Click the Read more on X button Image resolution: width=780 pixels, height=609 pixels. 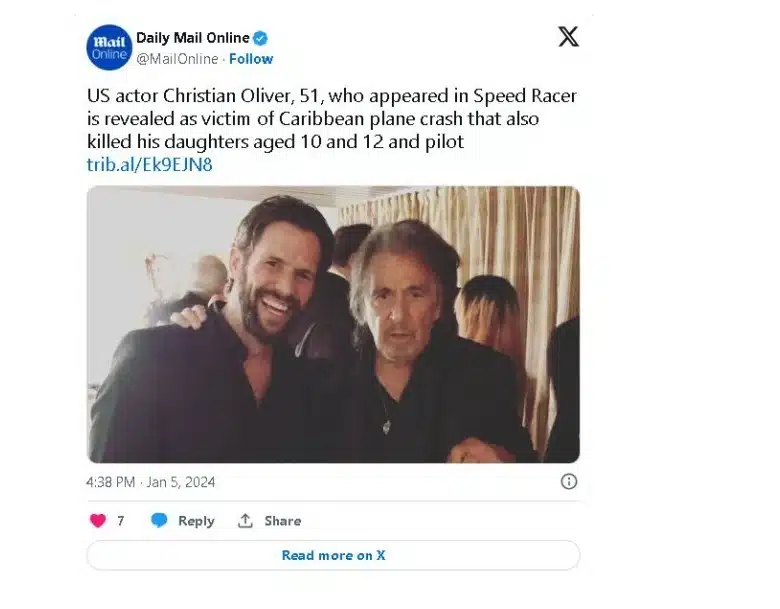click(333, 555)
